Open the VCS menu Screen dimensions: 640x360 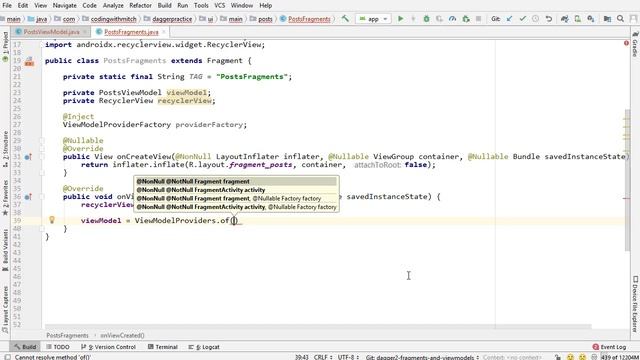click(220, 5)
